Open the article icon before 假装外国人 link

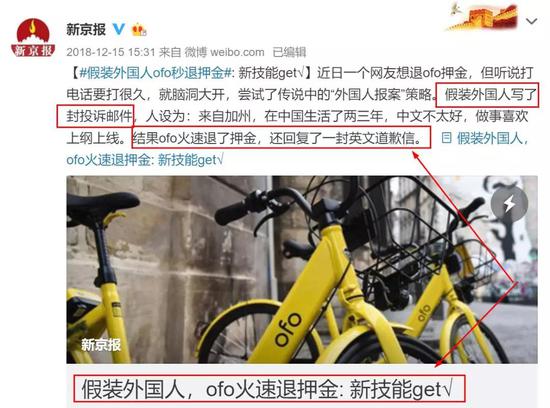point(446,138)
